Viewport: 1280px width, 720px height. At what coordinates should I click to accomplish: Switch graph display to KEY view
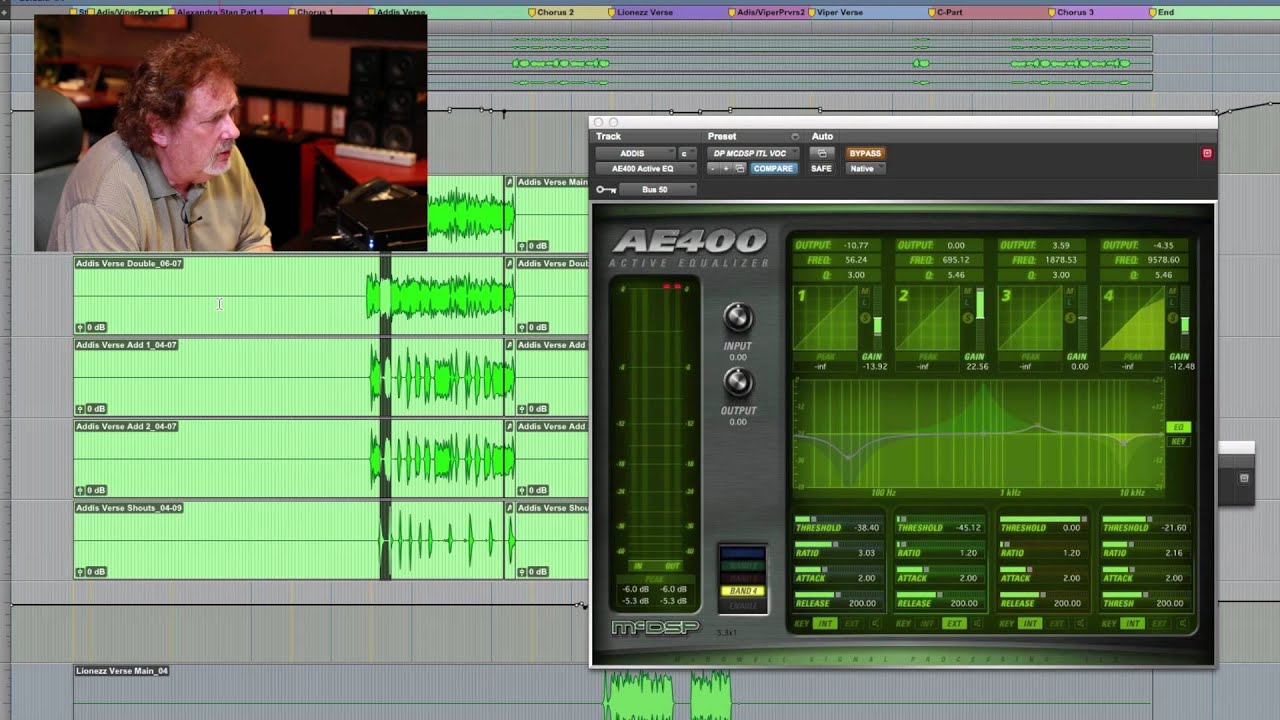click(x=1178, y=441)
